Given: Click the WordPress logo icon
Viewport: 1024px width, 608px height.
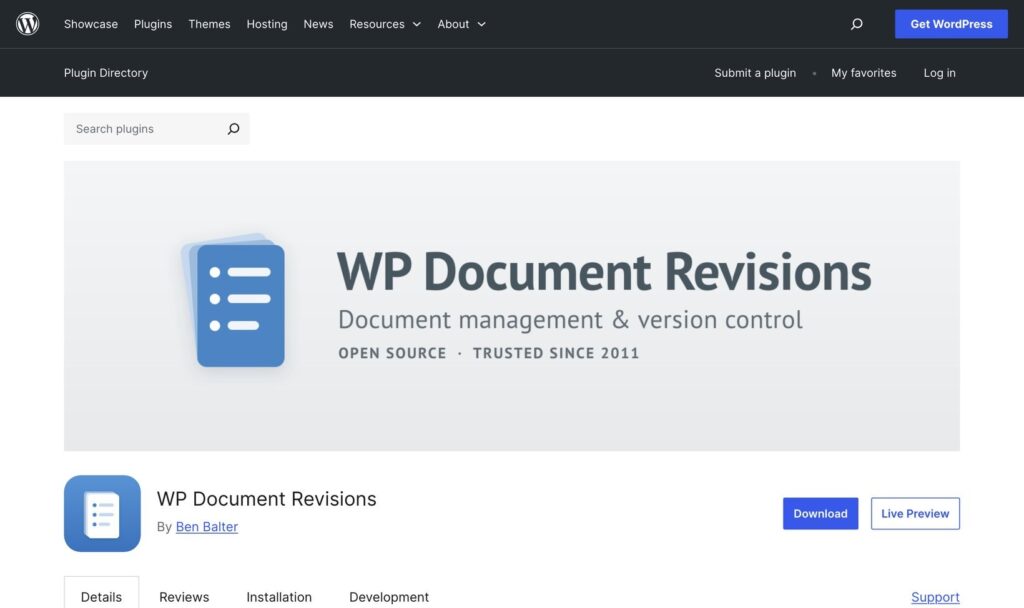Looking at the screenshot, I should (27, 24).
